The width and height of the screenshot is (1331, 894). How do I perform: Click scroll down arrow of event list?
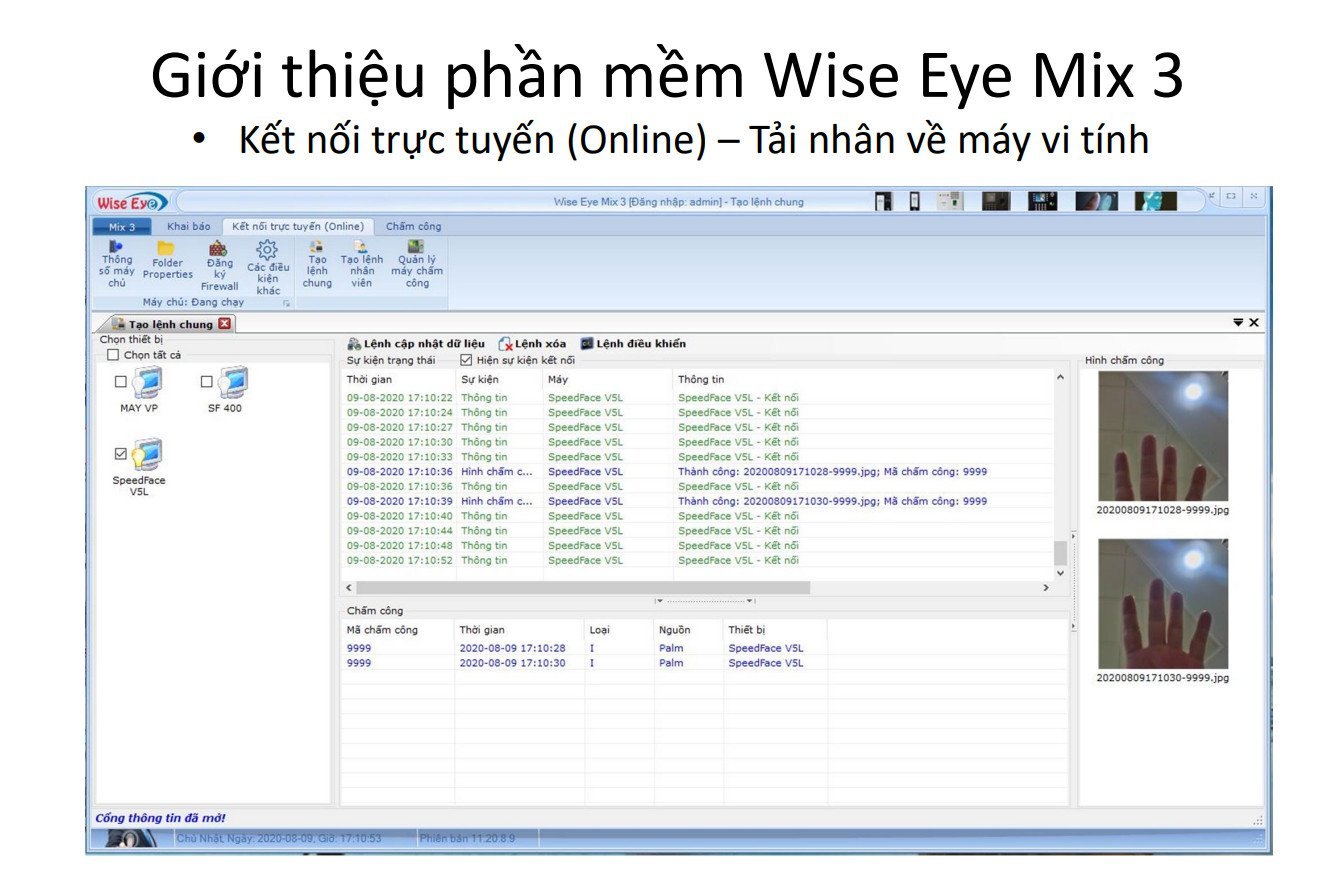click(1060, 573)
